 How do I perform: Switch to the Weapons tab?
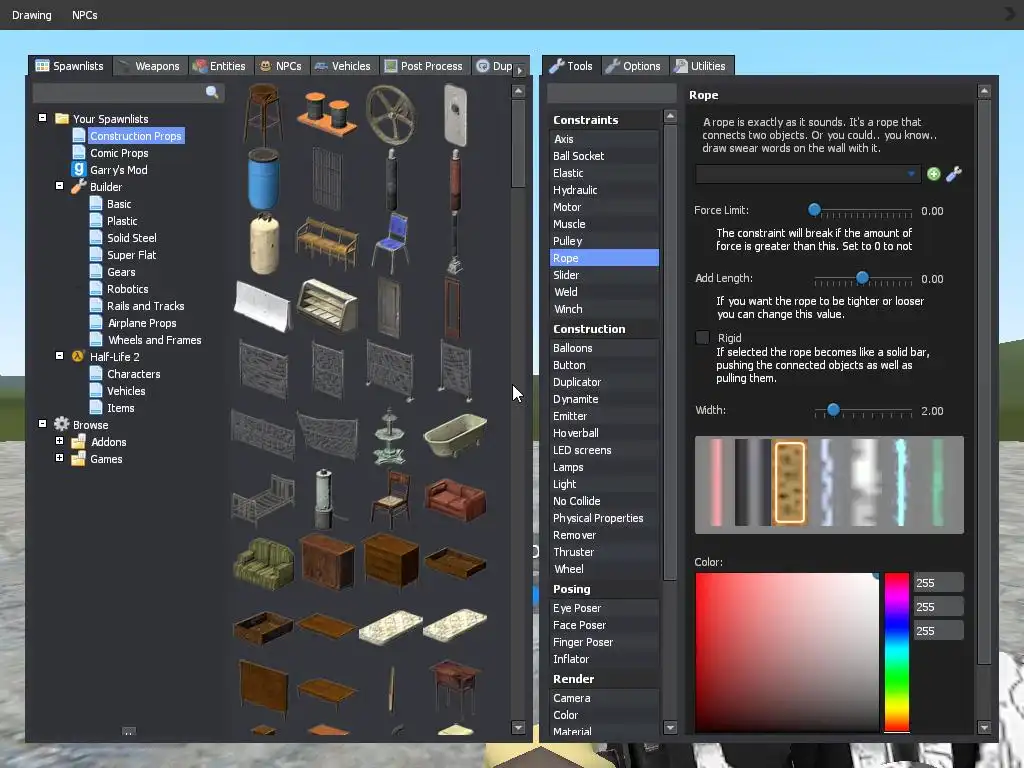[151, 66]
